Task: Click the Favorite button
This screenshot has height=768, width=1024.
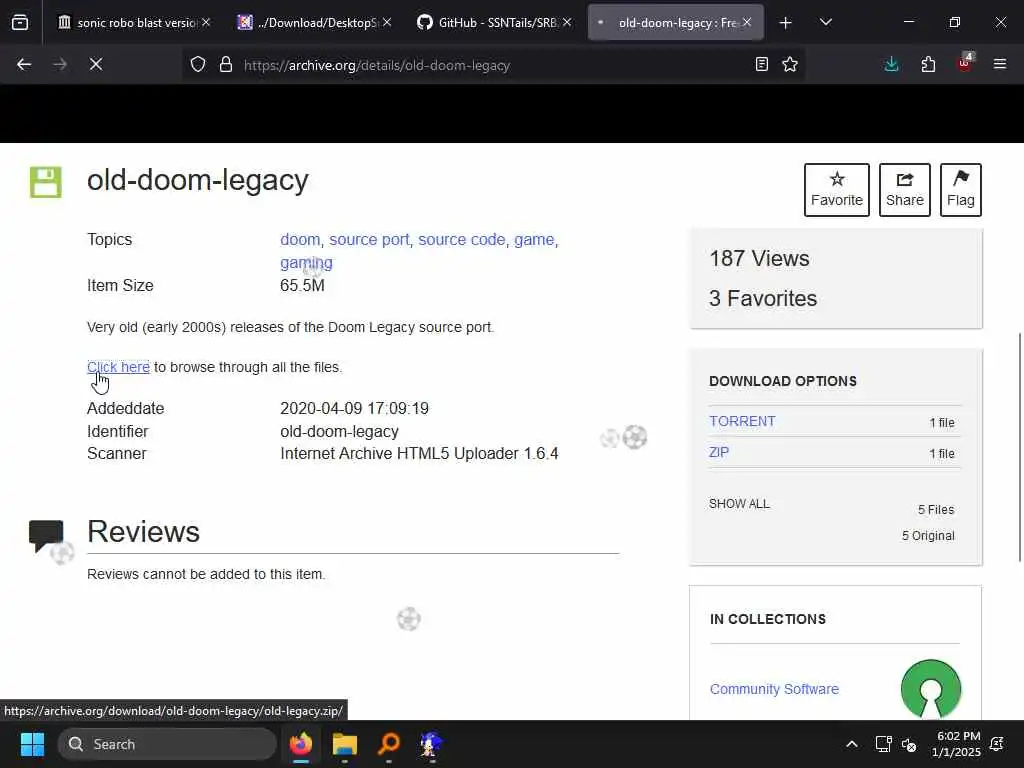Action: tap(837, 190)
